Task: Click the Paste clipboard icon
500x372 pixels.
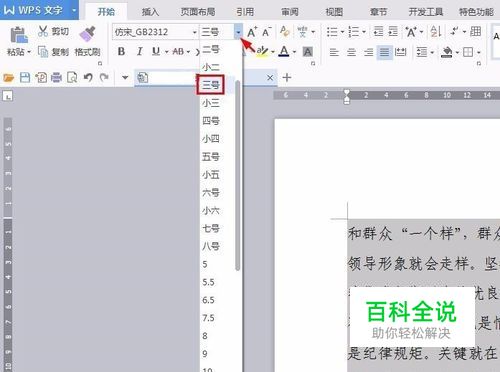Action: pyautogui.click(x=19, y=35)
